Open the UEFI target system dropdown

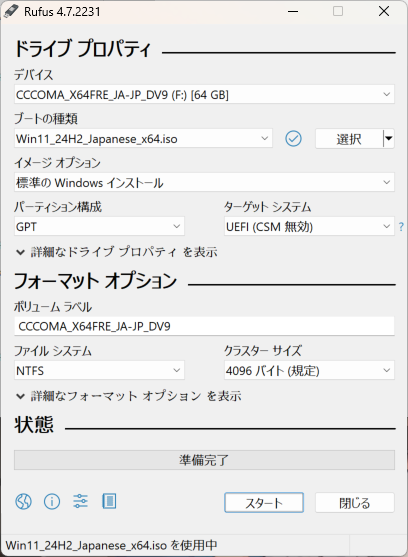309,226
